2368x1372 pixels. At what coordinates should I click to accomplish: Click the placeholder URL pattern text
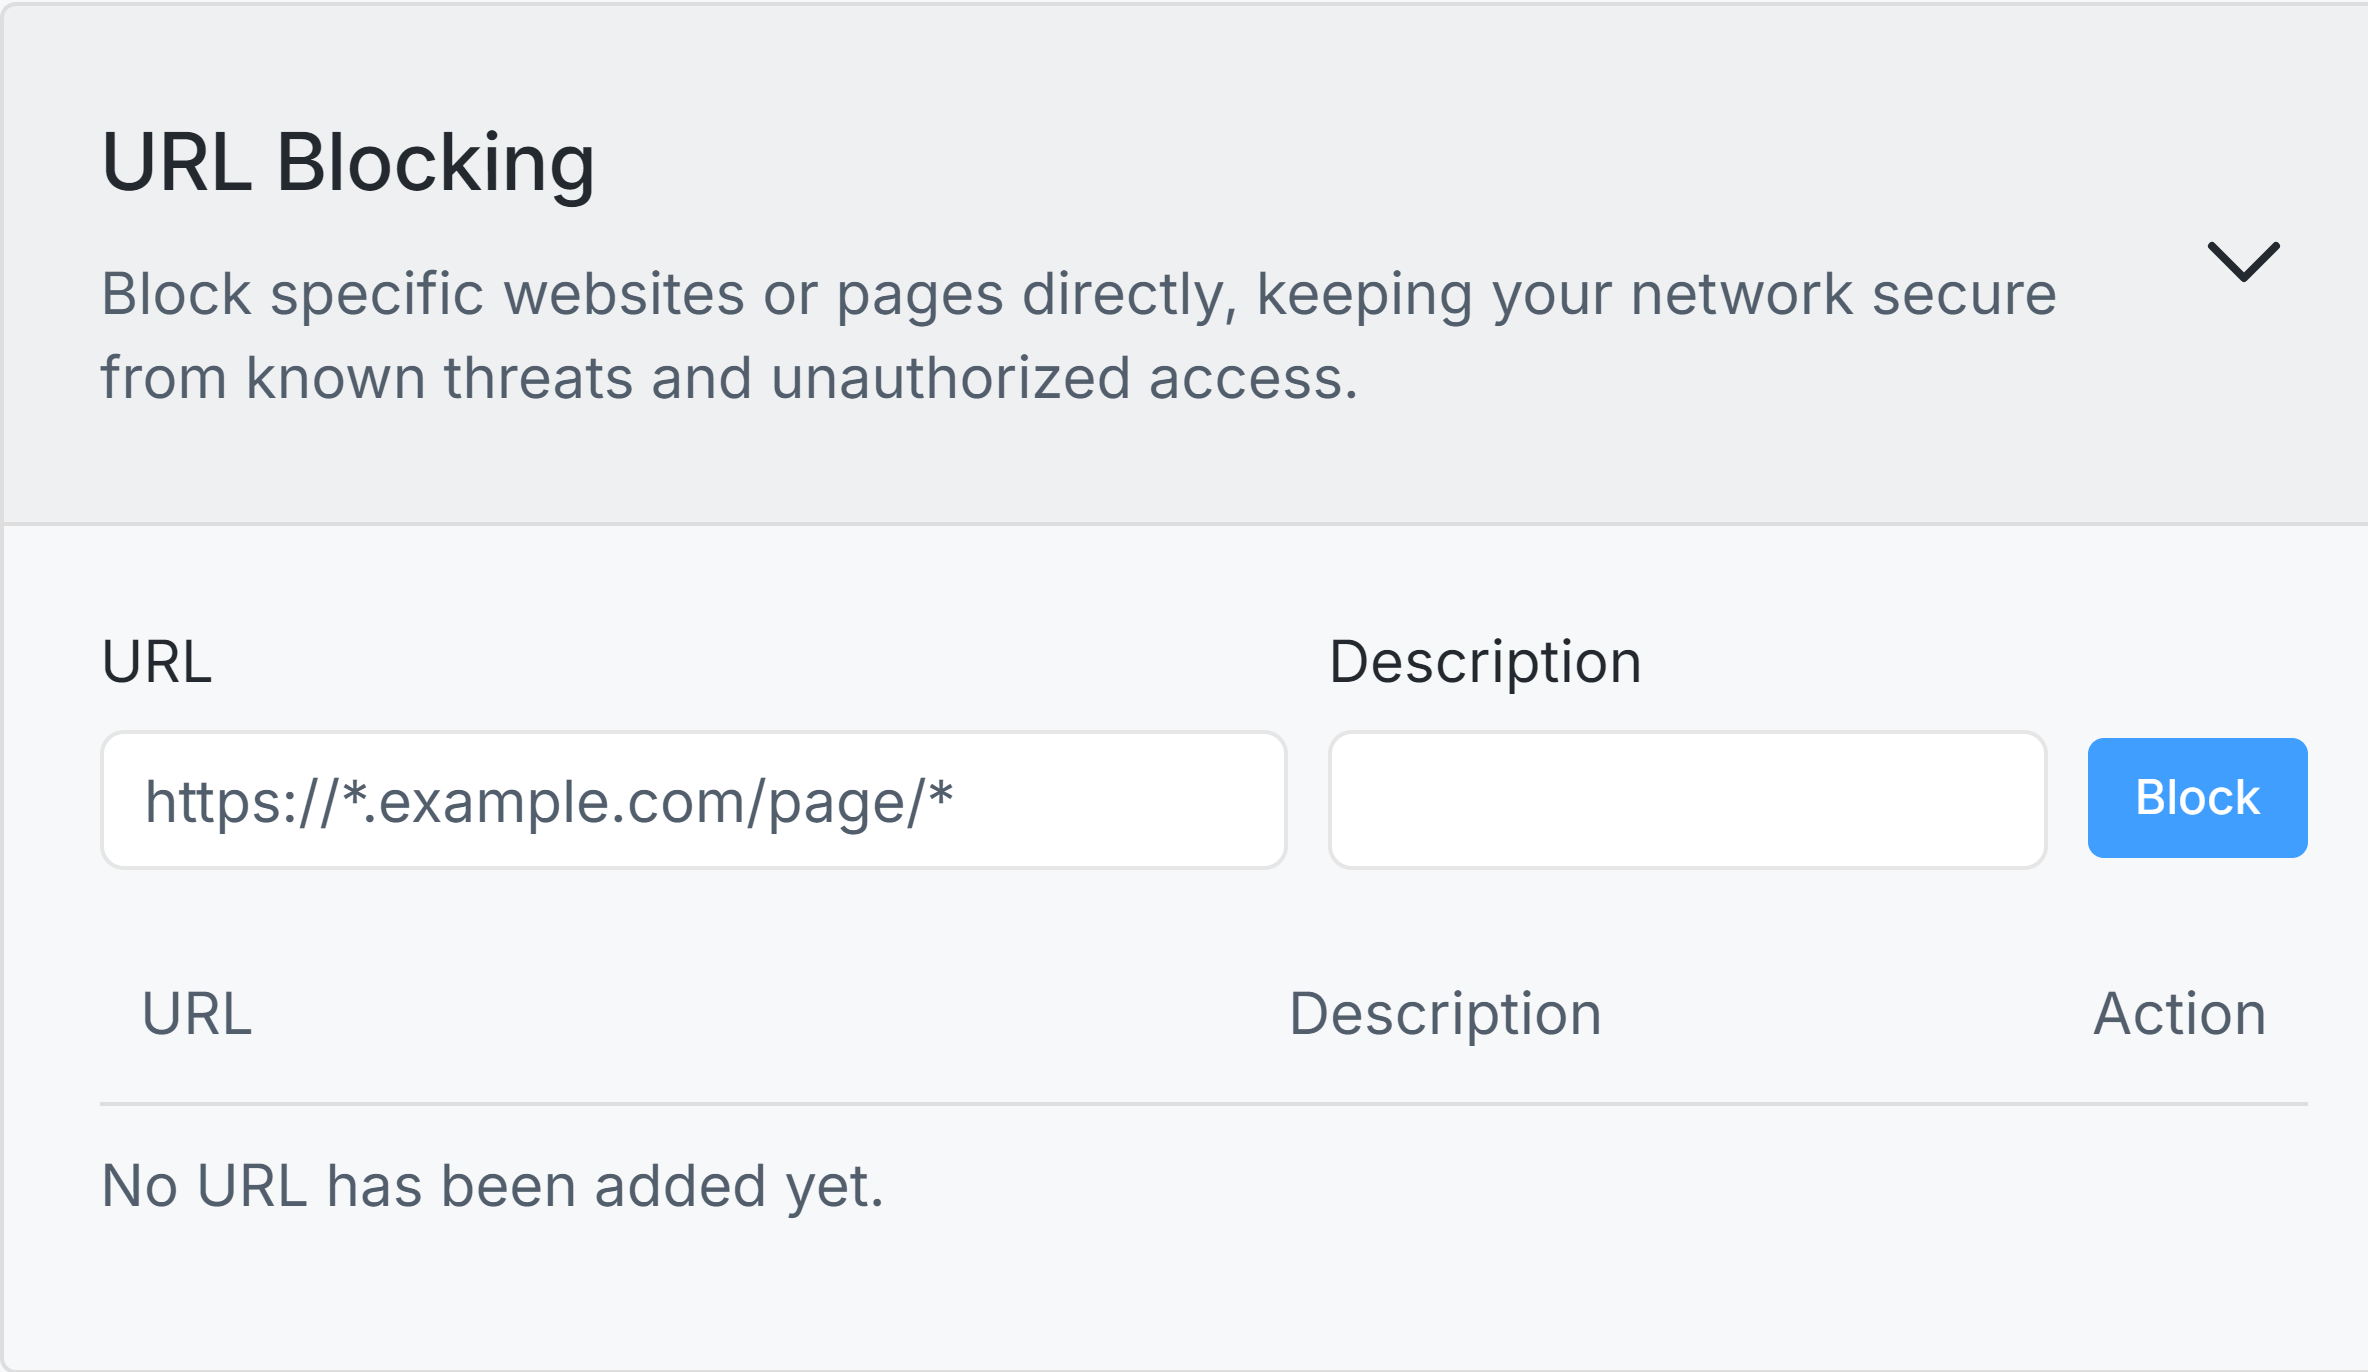click(x=551, y=797)
